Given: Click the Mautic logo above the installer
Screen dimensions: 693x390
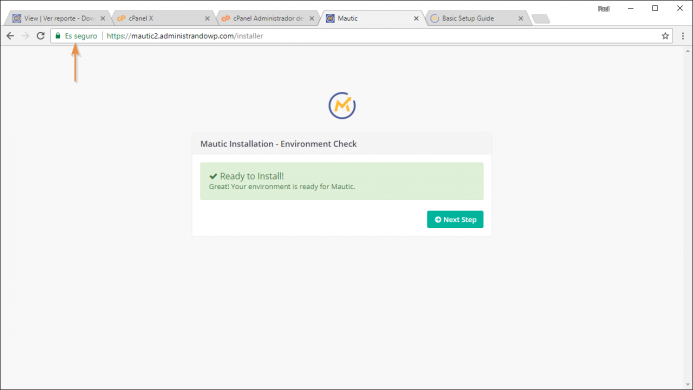Looking at the screenshot, I should pyautogui.click(x=342, y=105).
